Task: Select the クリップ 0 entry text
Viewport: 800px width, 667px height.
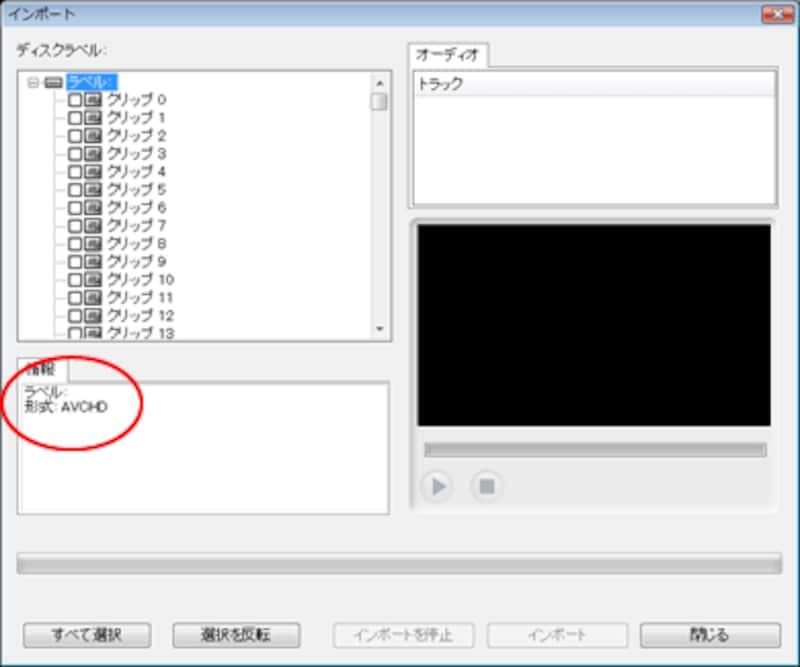Action: 136,100
